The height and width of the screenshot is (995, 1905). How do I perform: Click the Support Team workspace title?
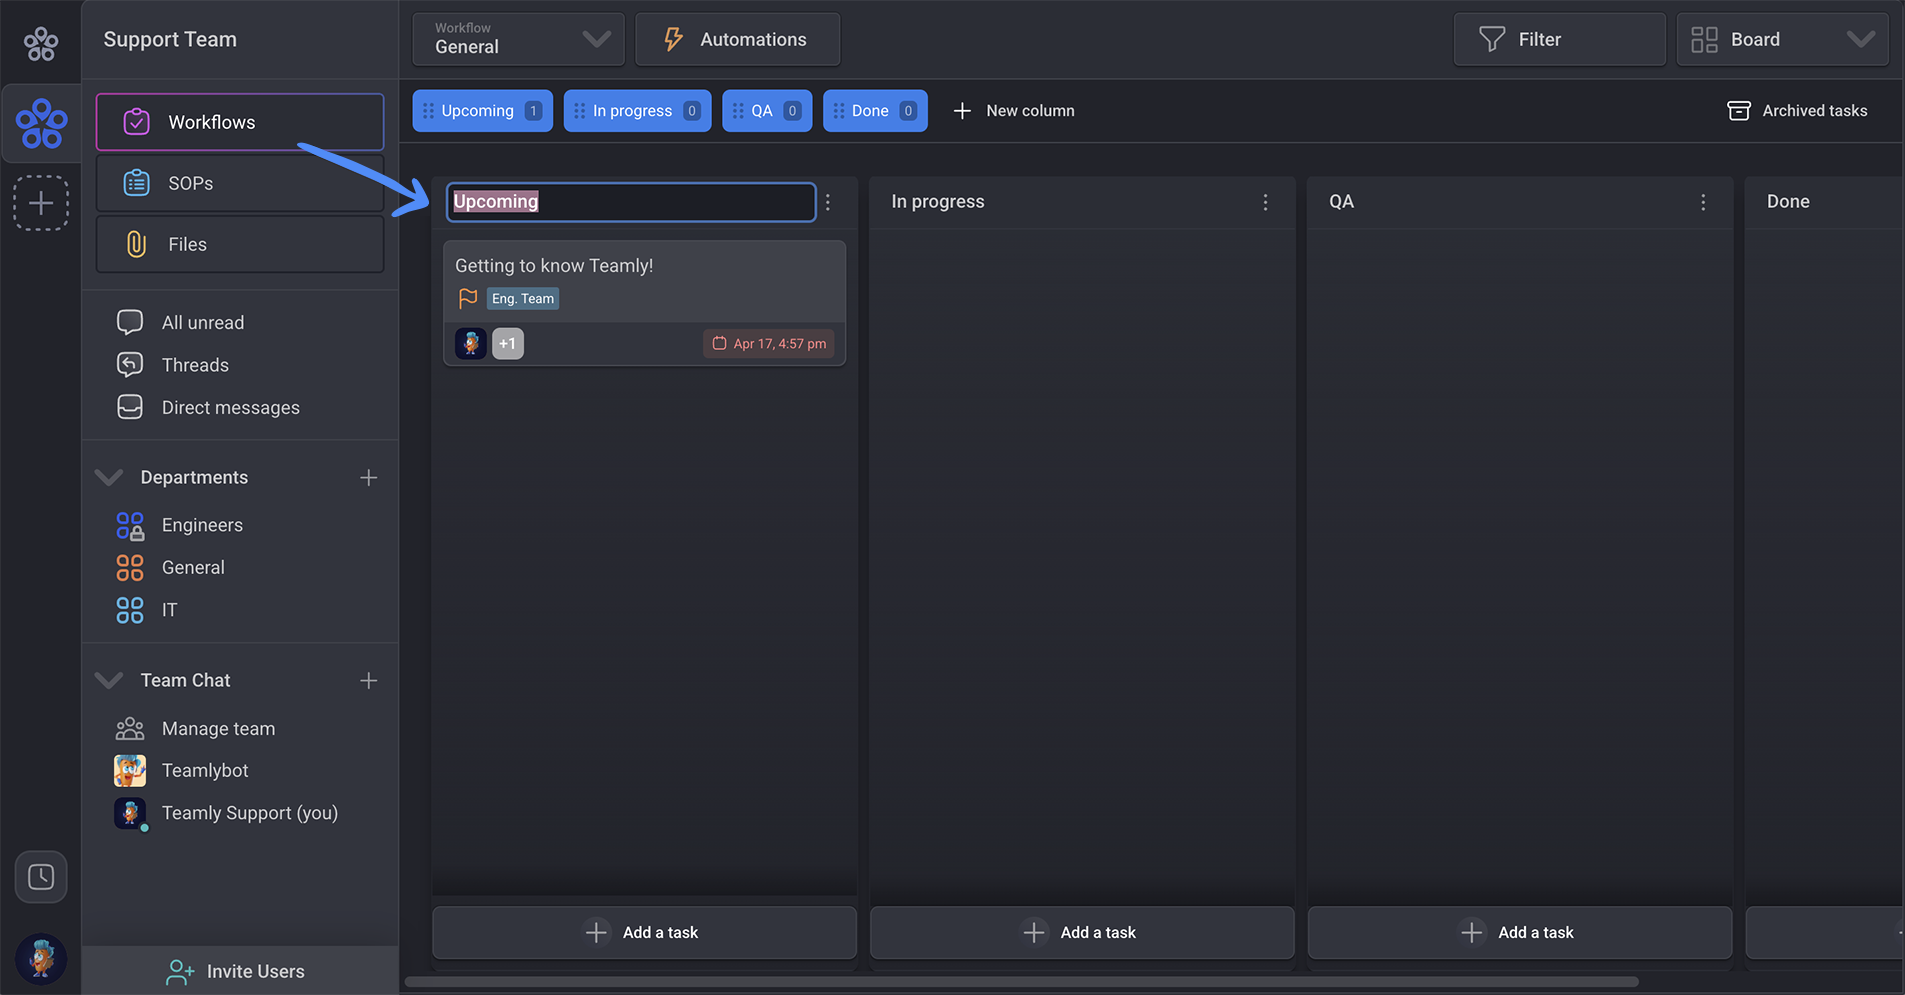(170, 39)
